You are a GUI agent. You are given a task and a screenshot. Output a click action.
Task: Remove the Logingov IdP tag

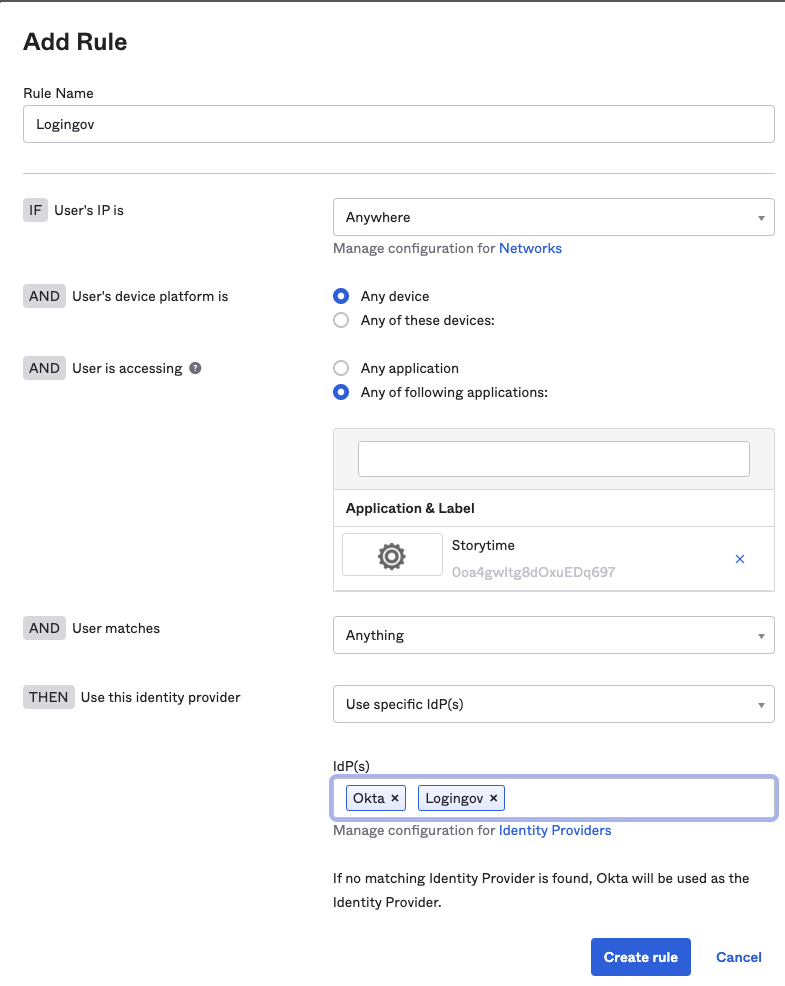coord(494,798)
